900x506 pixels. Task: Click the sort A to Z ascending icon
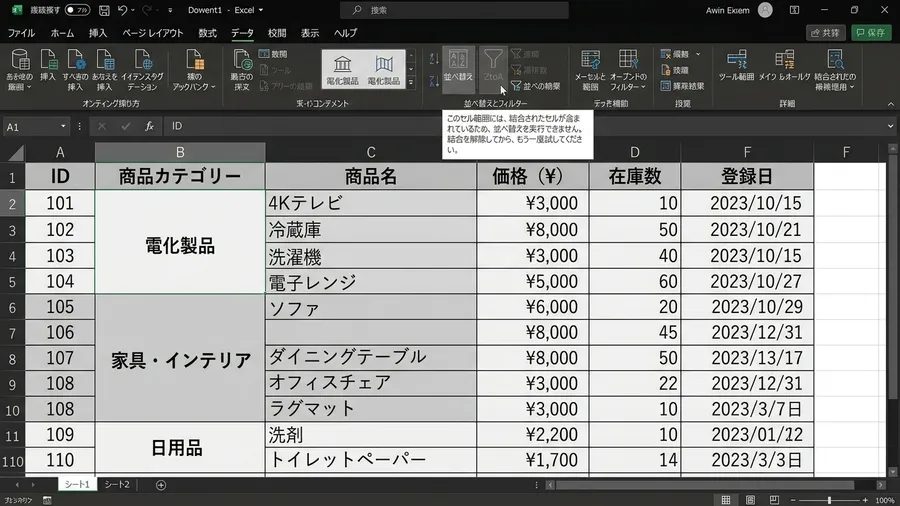pos(434,59)
